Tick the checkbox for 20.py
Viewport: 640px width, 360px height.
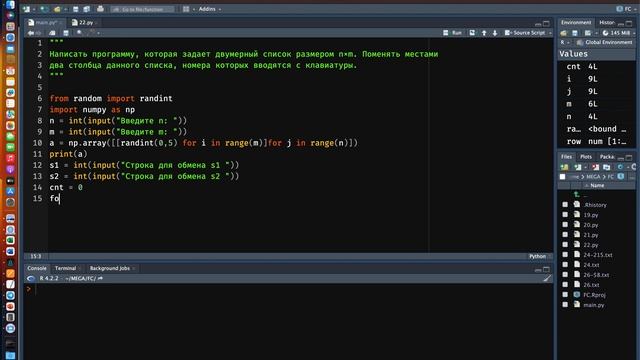point(565,224)
